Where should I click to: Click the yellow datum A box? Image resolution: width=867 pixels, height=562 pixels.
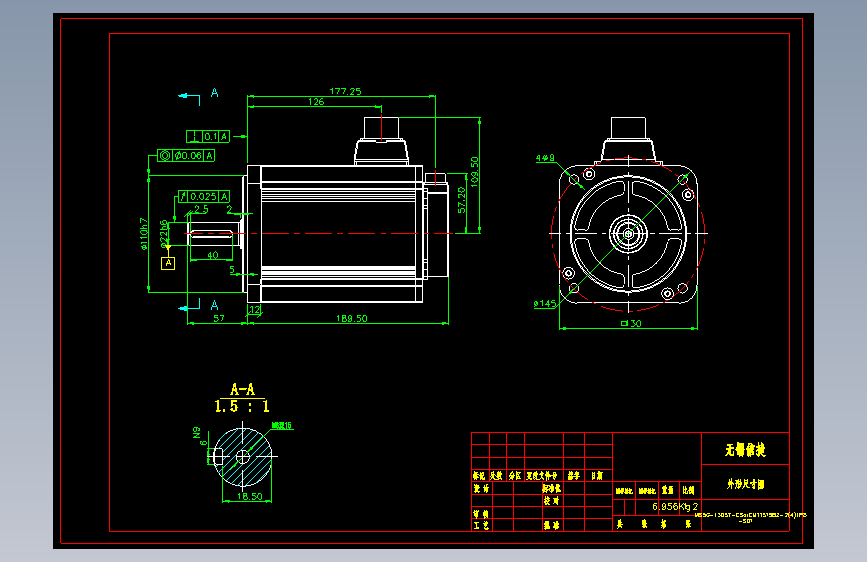tap(168, 263)
